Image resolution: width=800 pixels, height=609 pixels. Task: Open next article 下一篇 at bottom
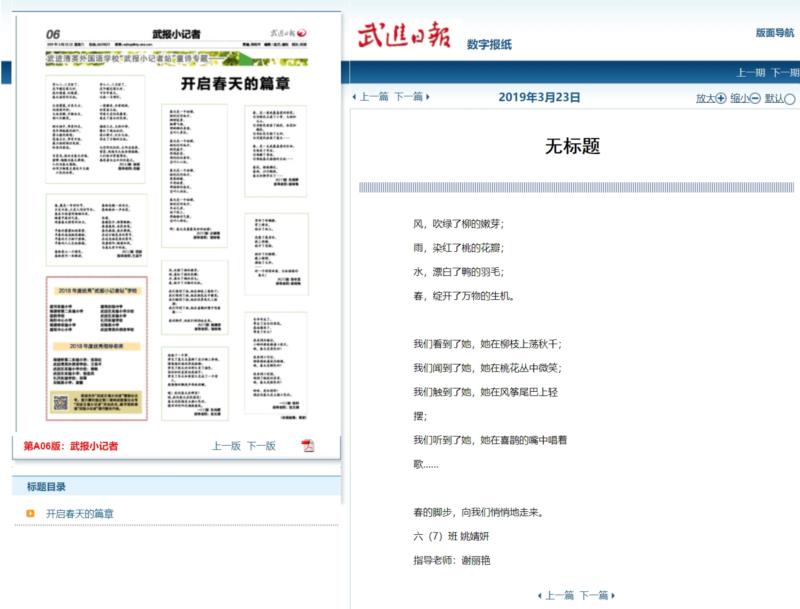[596, 595]
